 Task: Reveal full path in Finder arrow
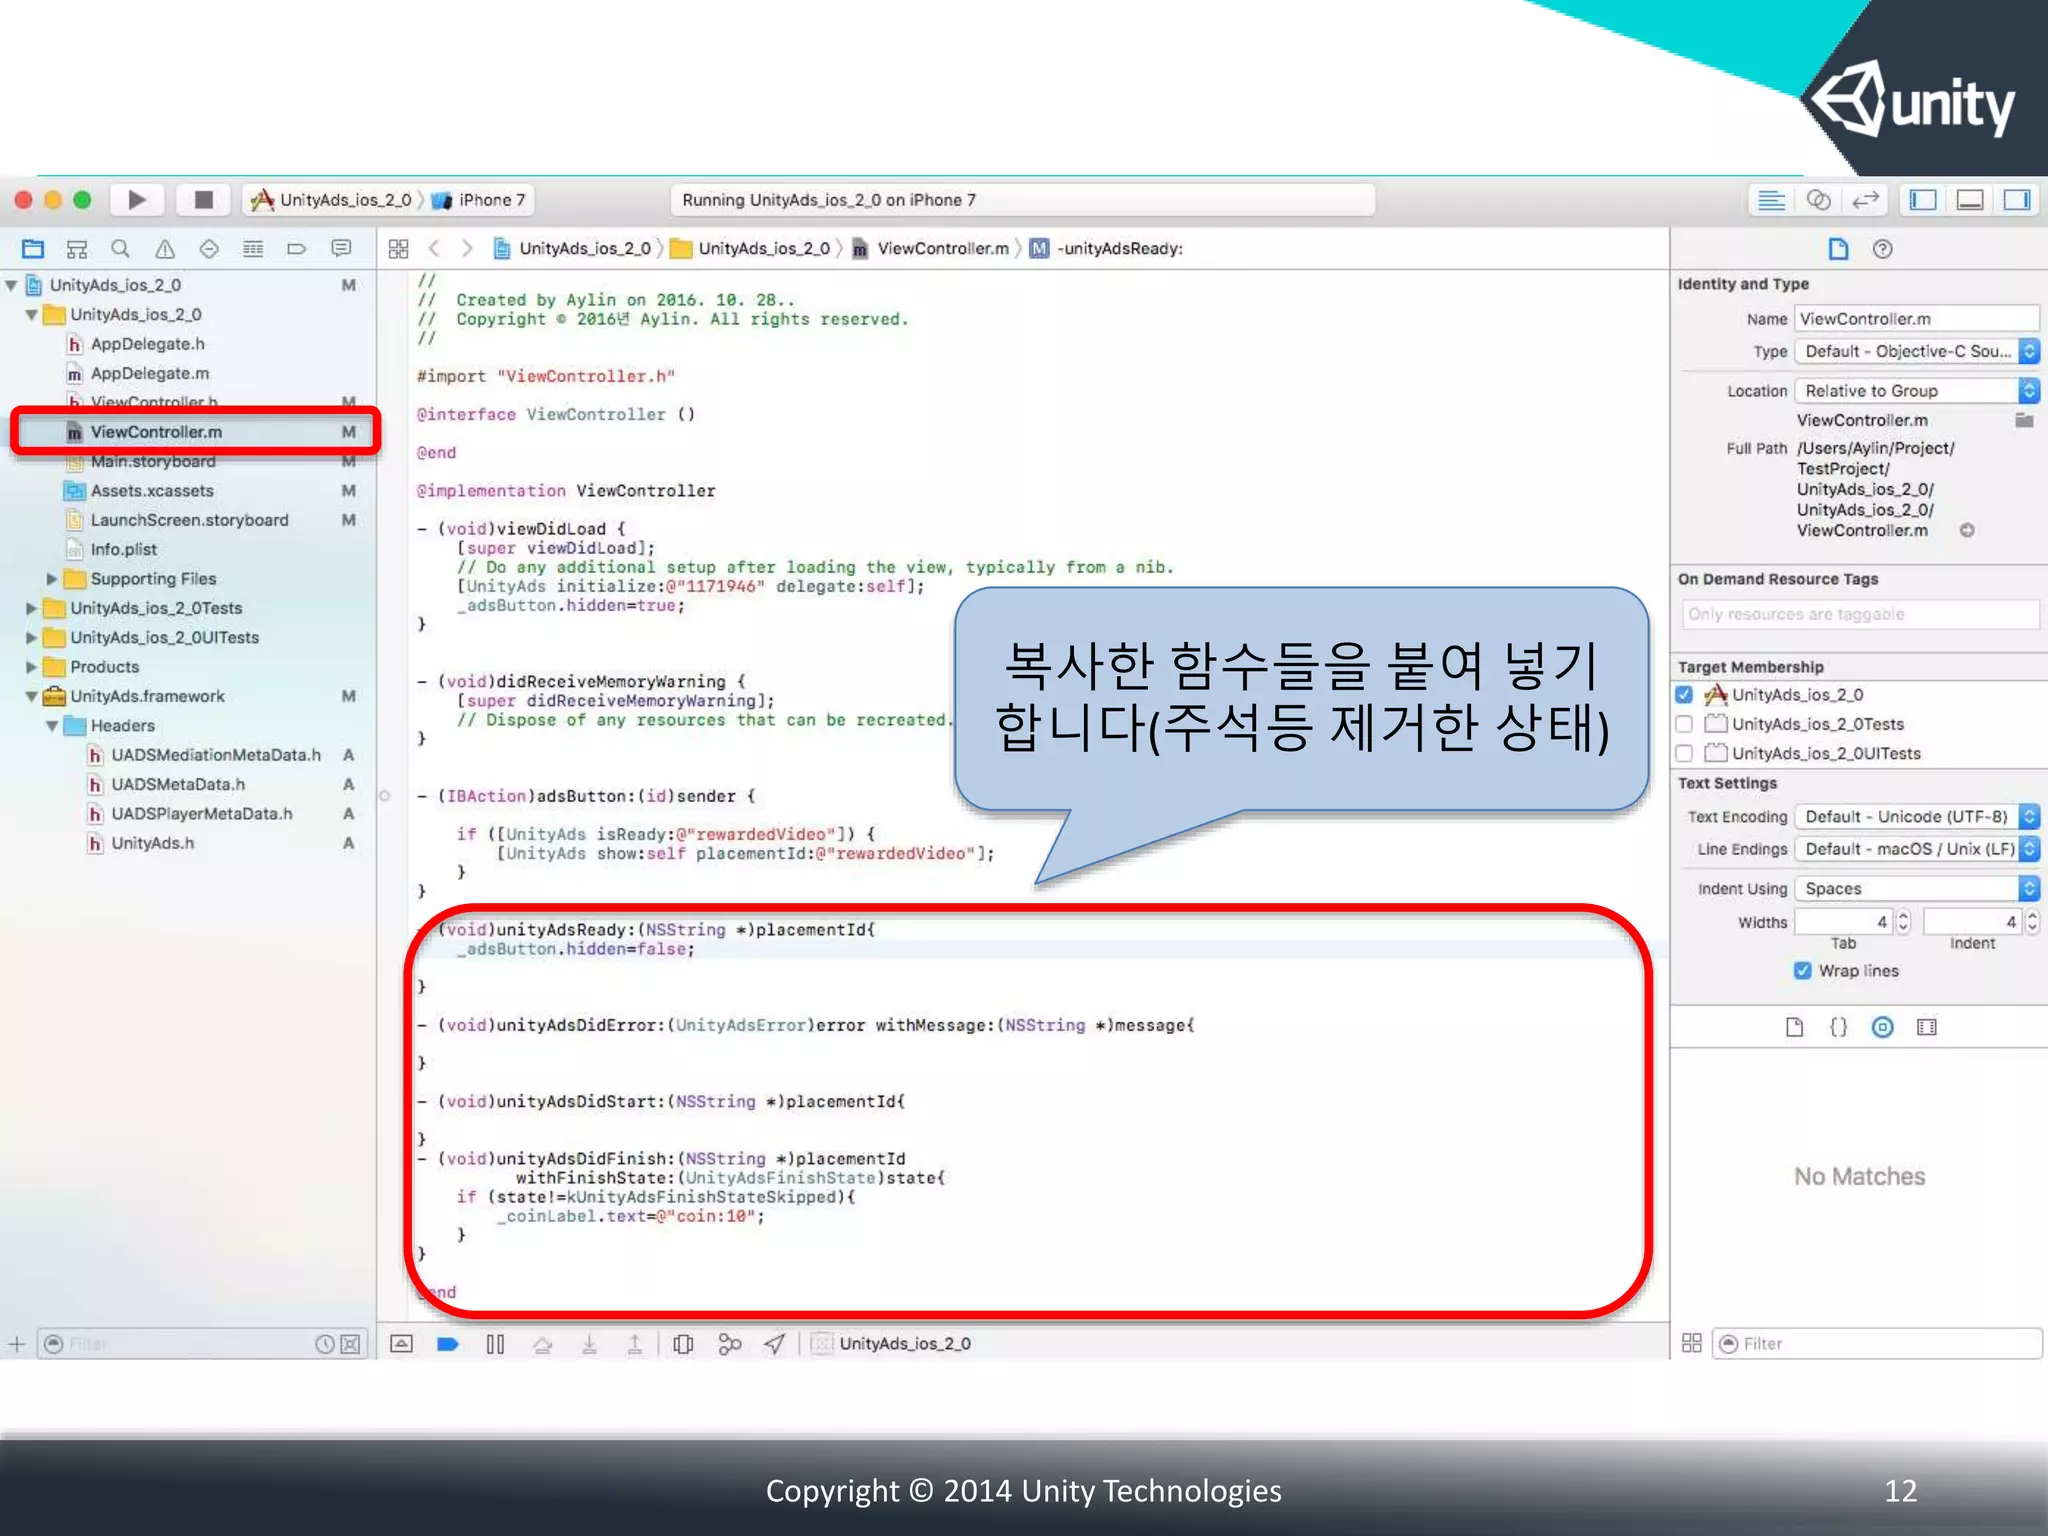tap(1967, 530)
